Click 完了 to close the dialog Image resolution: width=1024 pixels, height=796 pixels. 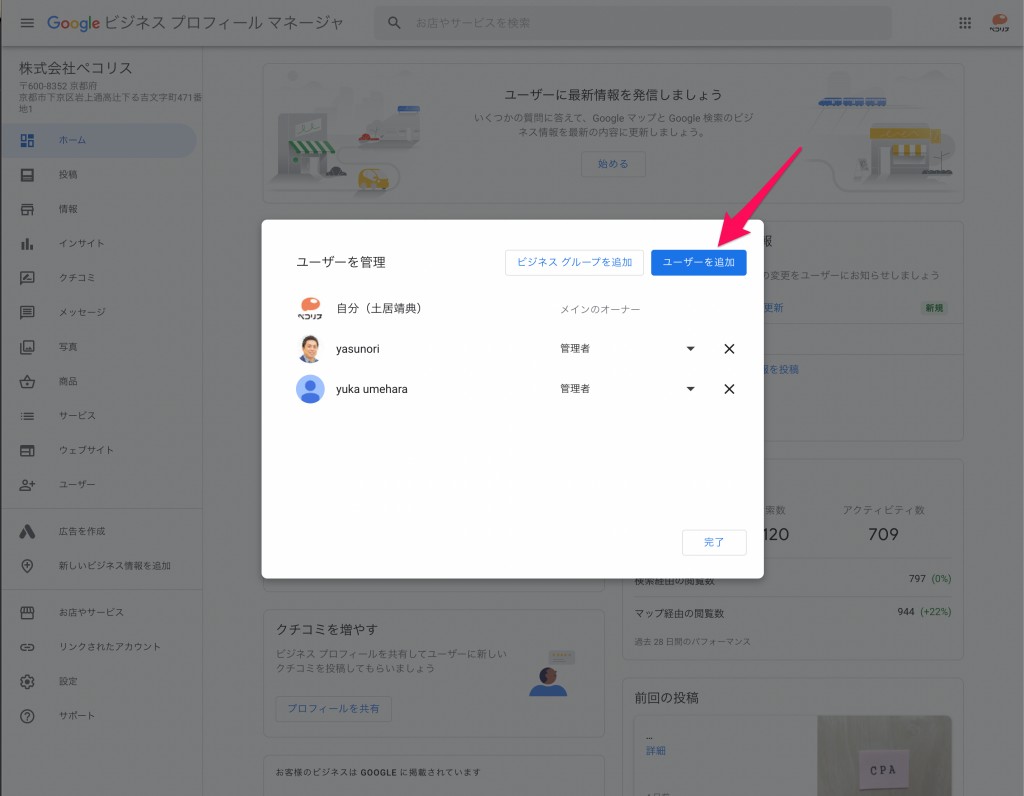(714, 543)
